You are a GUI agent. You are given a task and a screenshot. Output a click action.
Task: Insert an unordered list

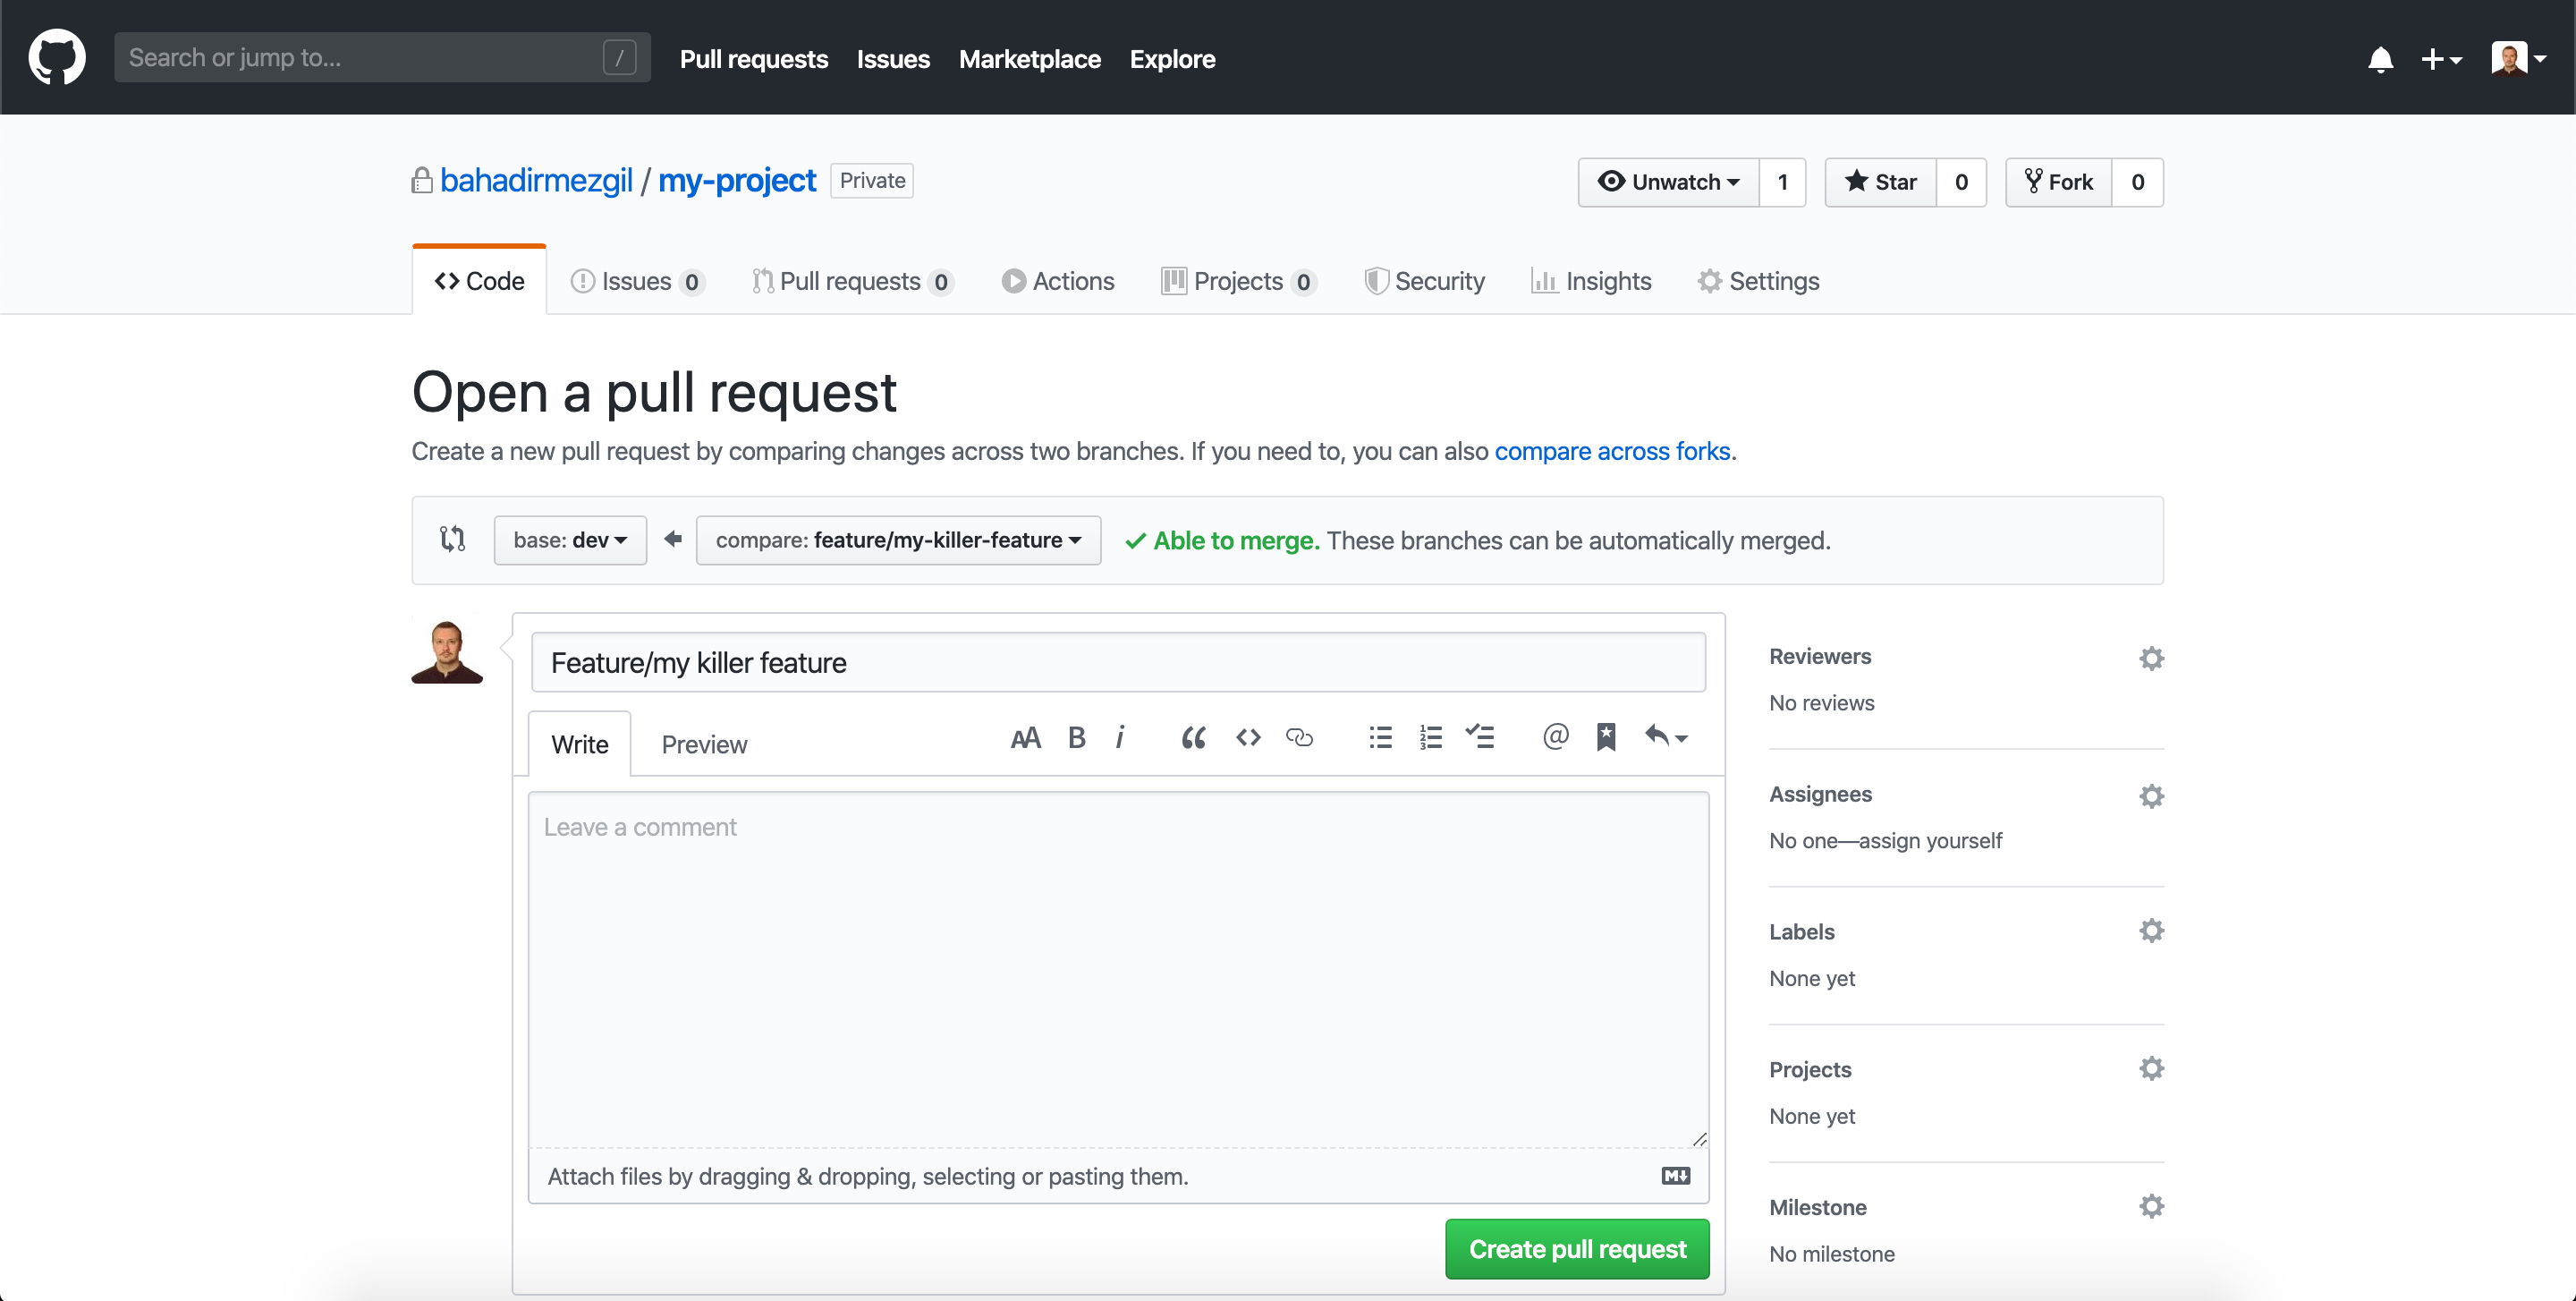1380,737
